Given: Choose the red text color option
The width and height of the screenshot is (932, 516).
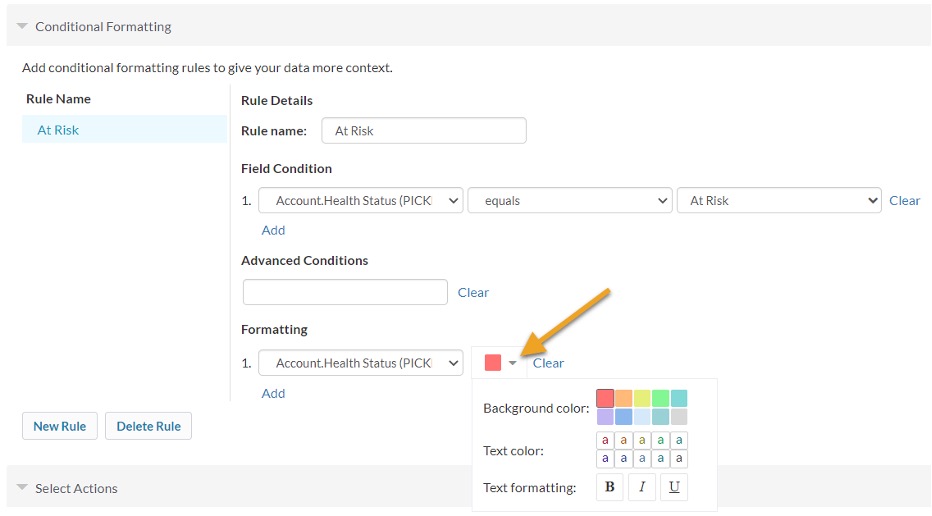Looking at the screenshot, I should (x=605, y=440).
